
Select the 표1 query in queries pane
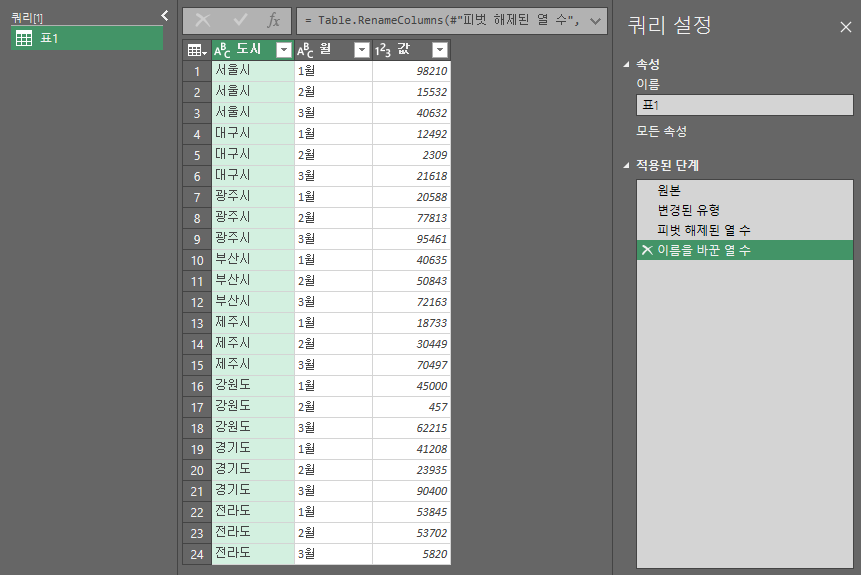pos(87,38)
